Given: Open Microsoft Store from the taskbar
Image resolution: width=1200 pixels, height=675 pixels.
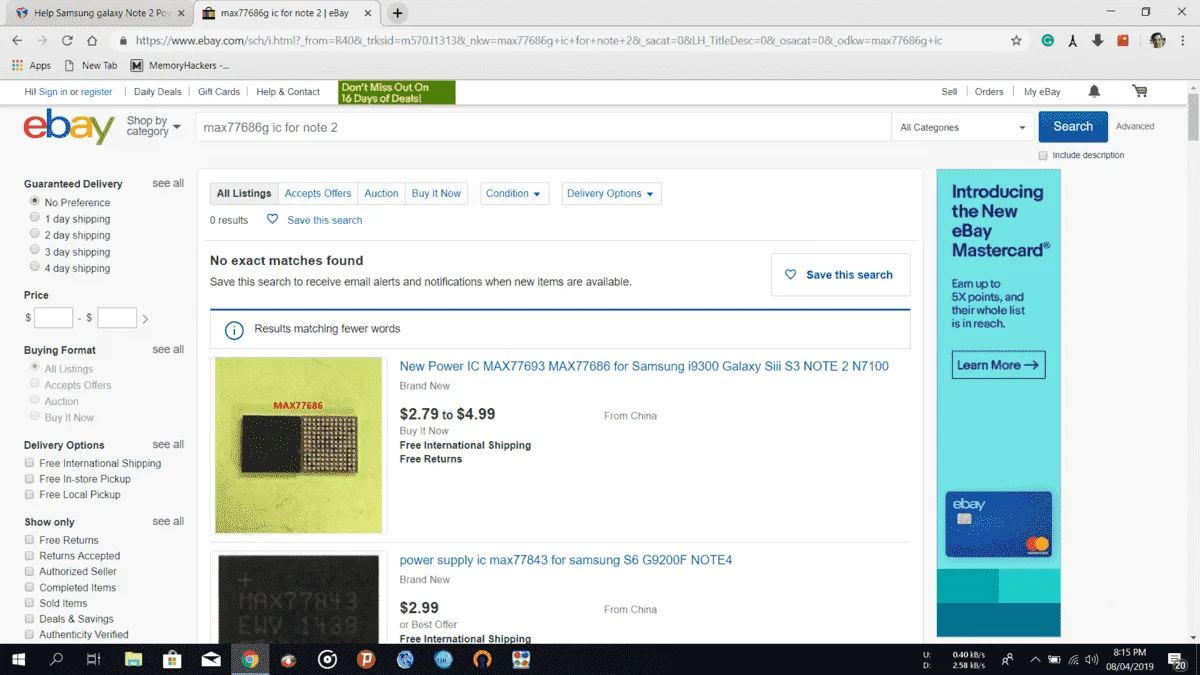Looking at the screenshot, I should pyautogui.click(x=172, y=660).
